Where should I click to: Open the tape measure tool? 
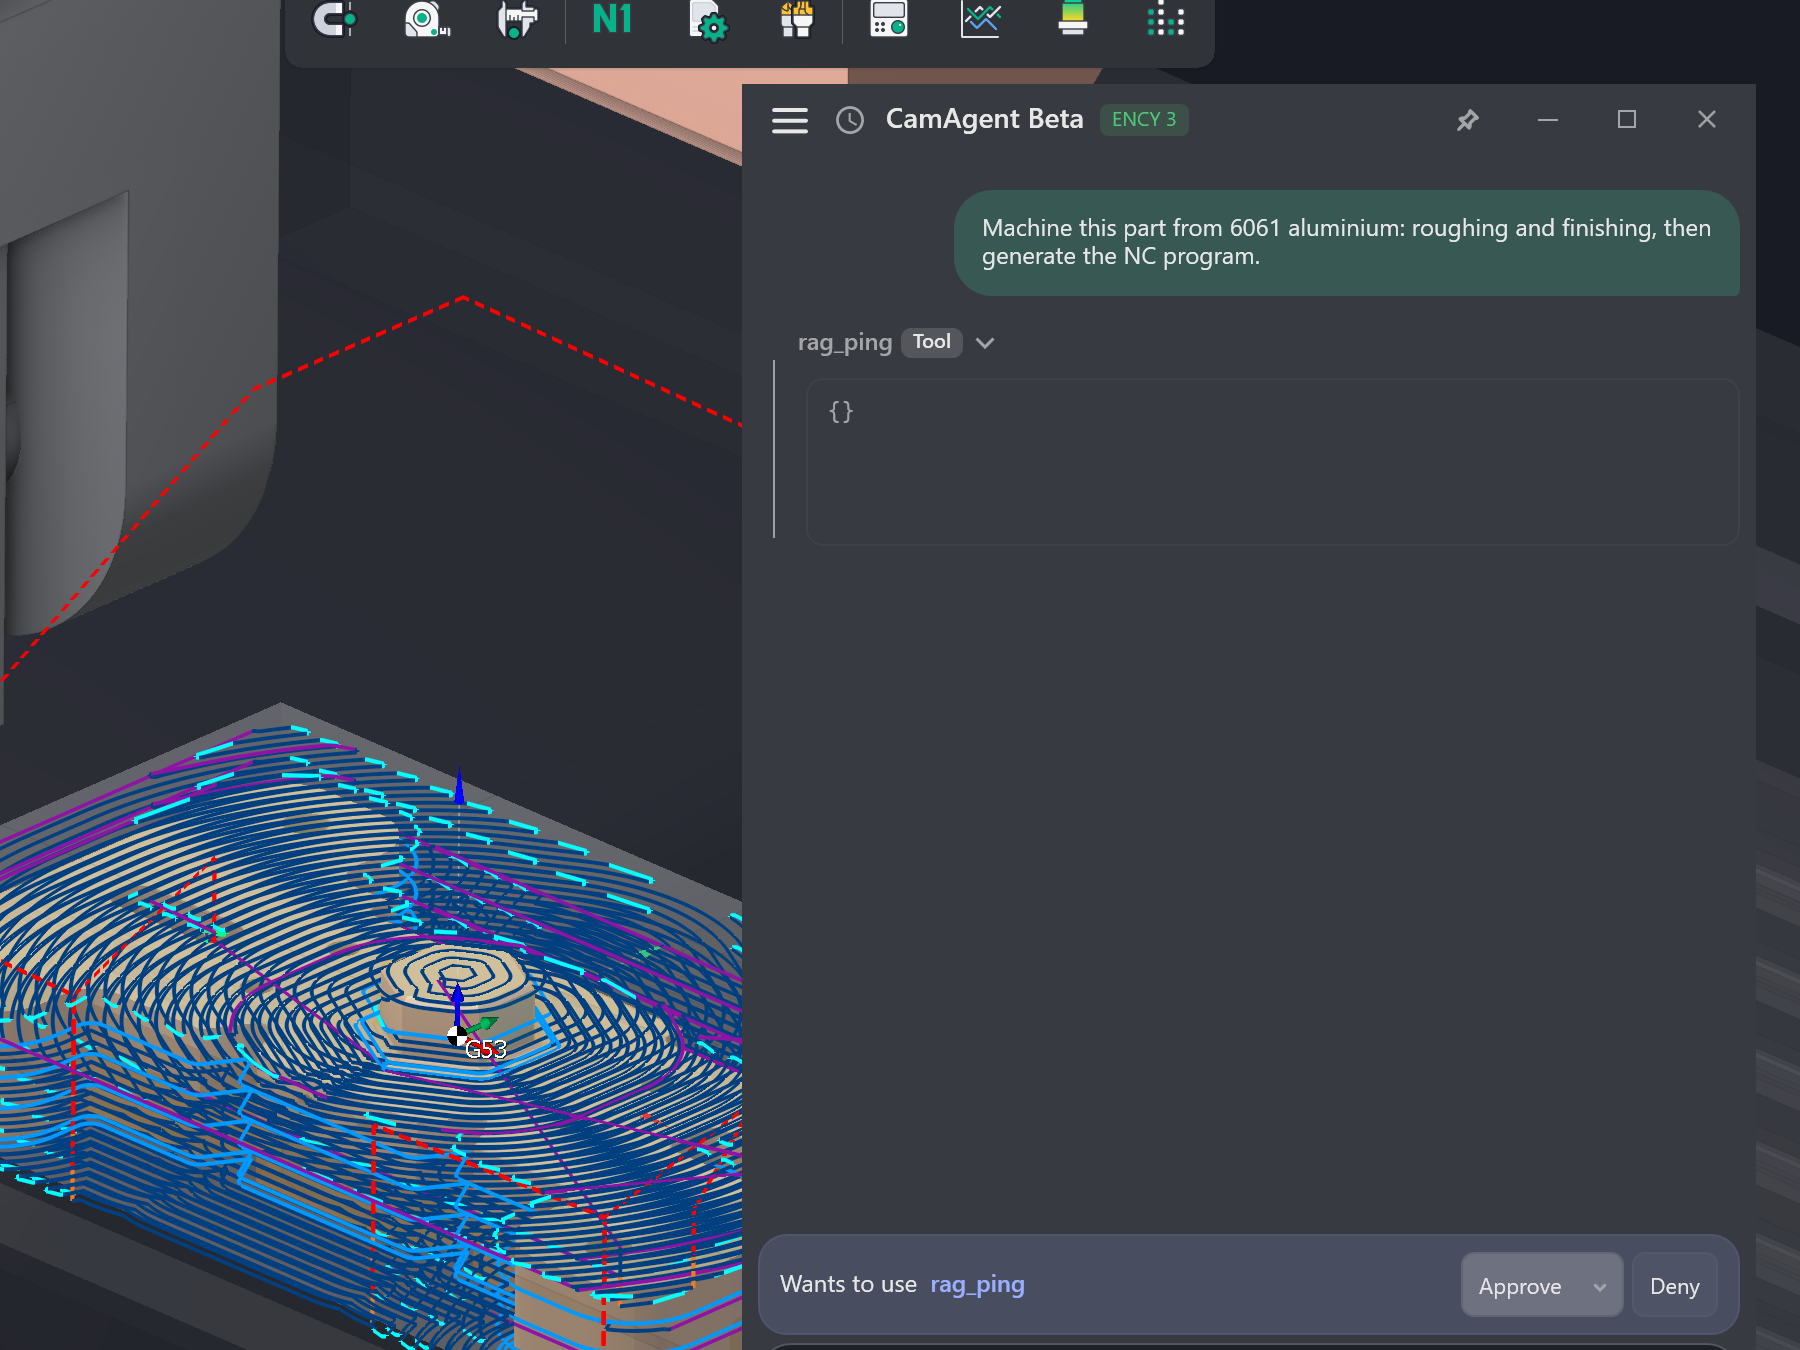[426, 19]
